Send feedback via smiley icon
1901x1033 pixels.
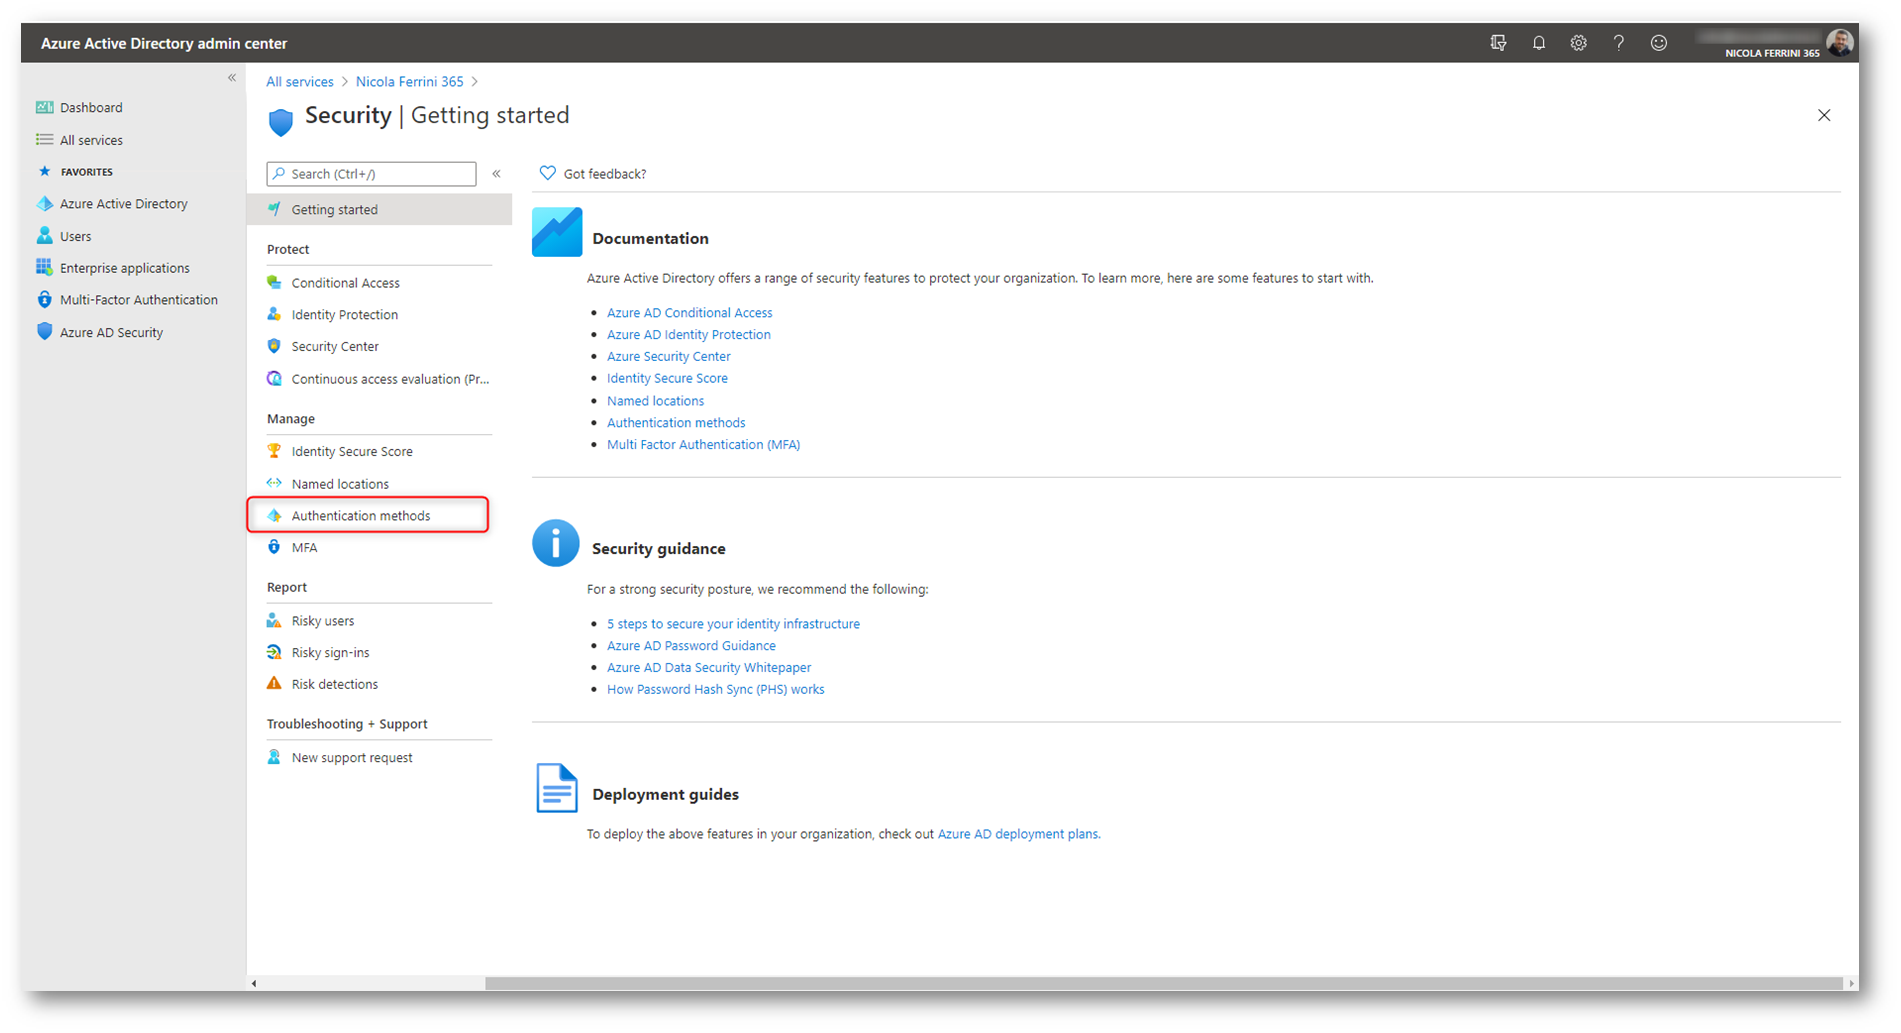1658,43
